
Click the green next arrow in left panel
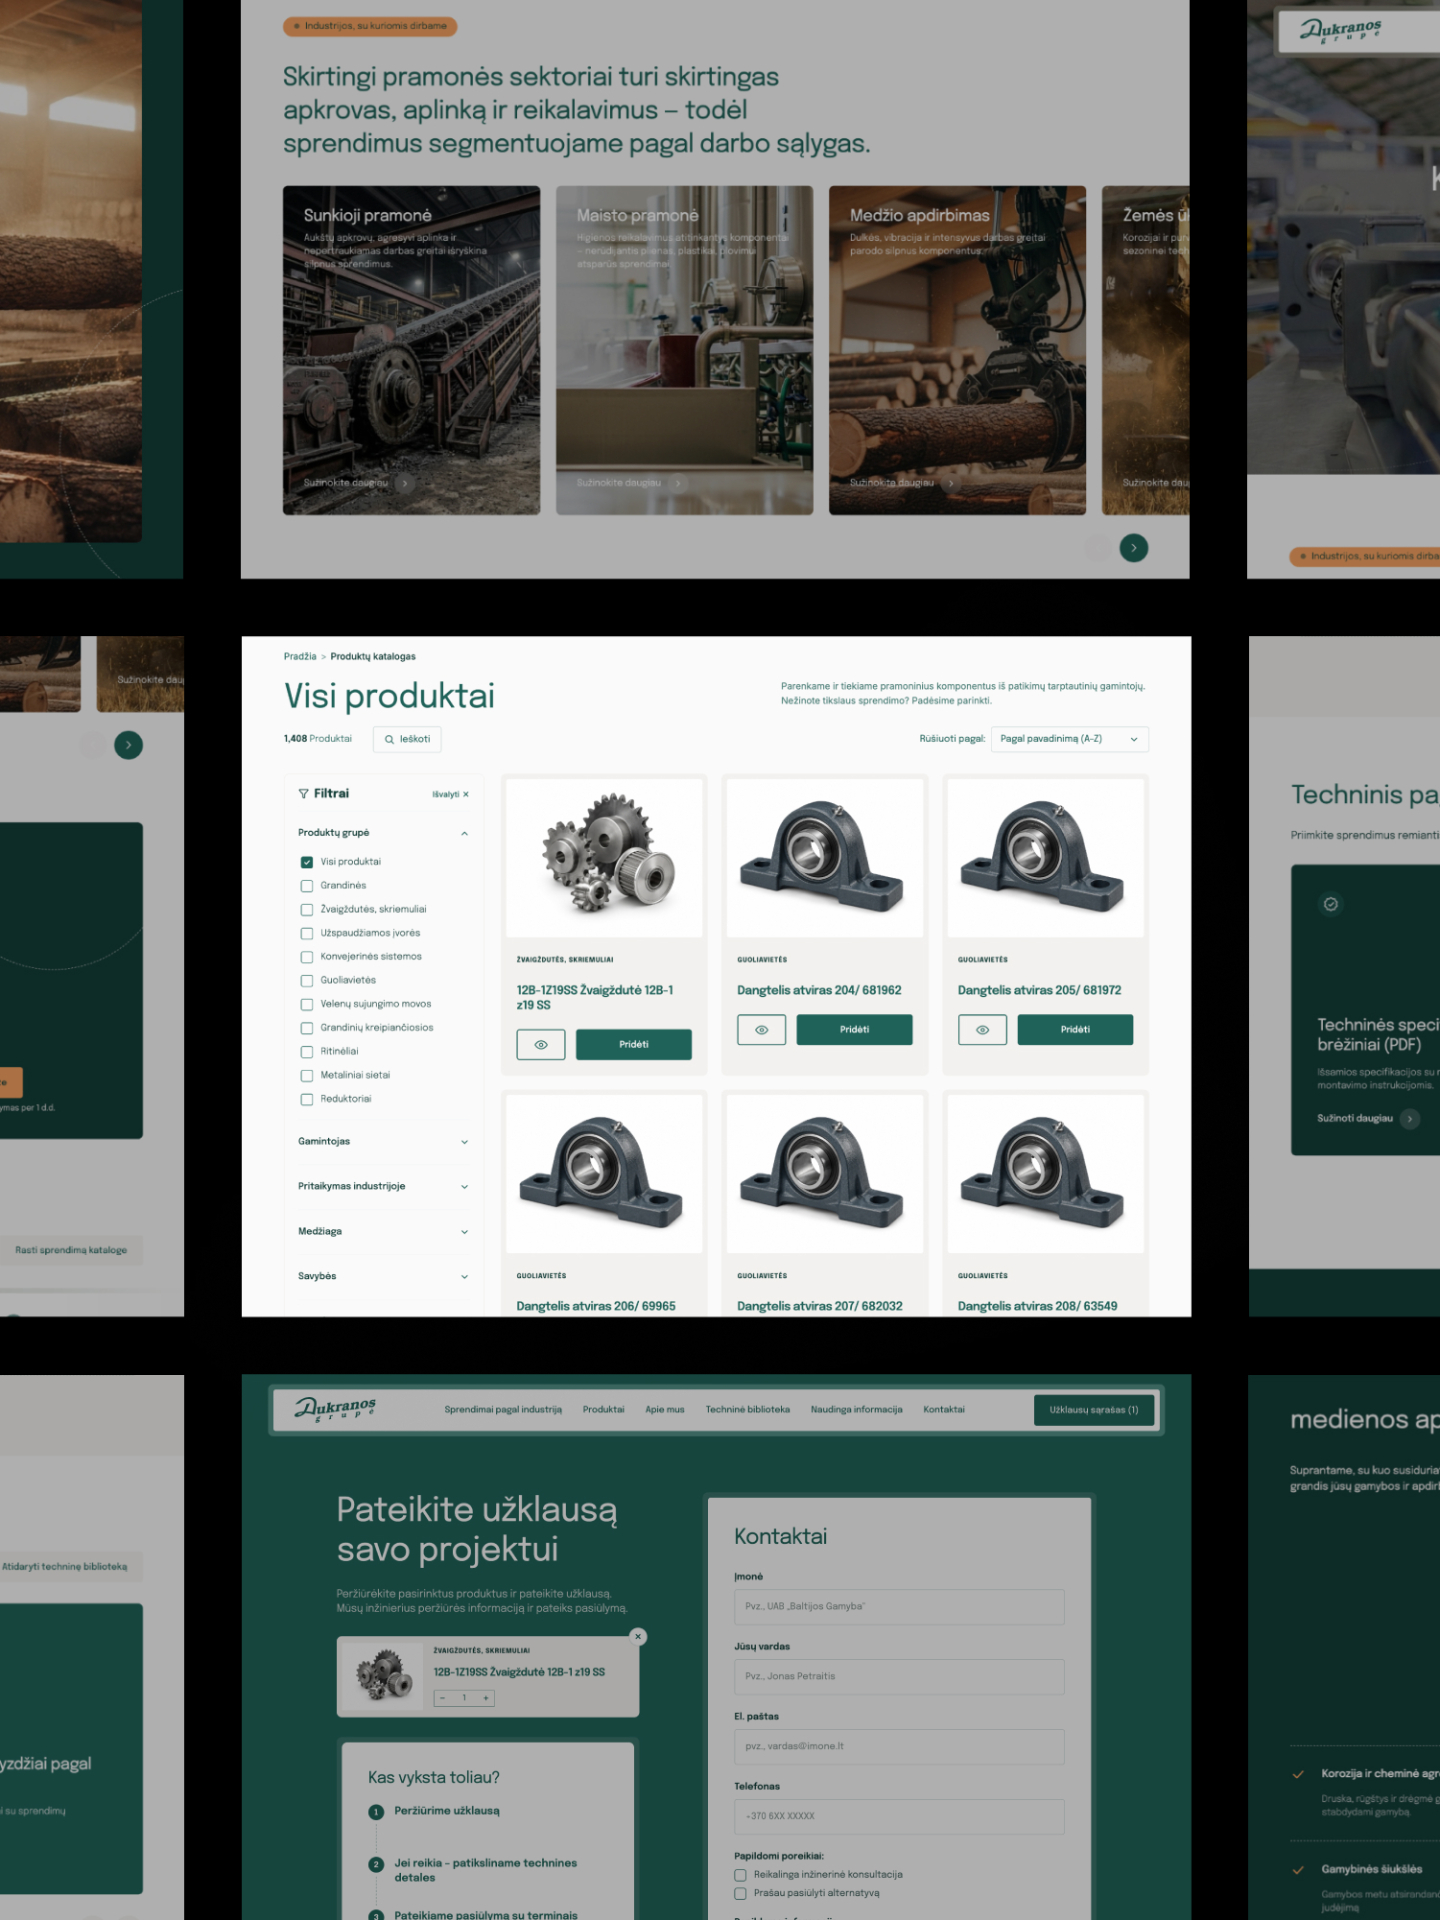click(x=129, y=745)
